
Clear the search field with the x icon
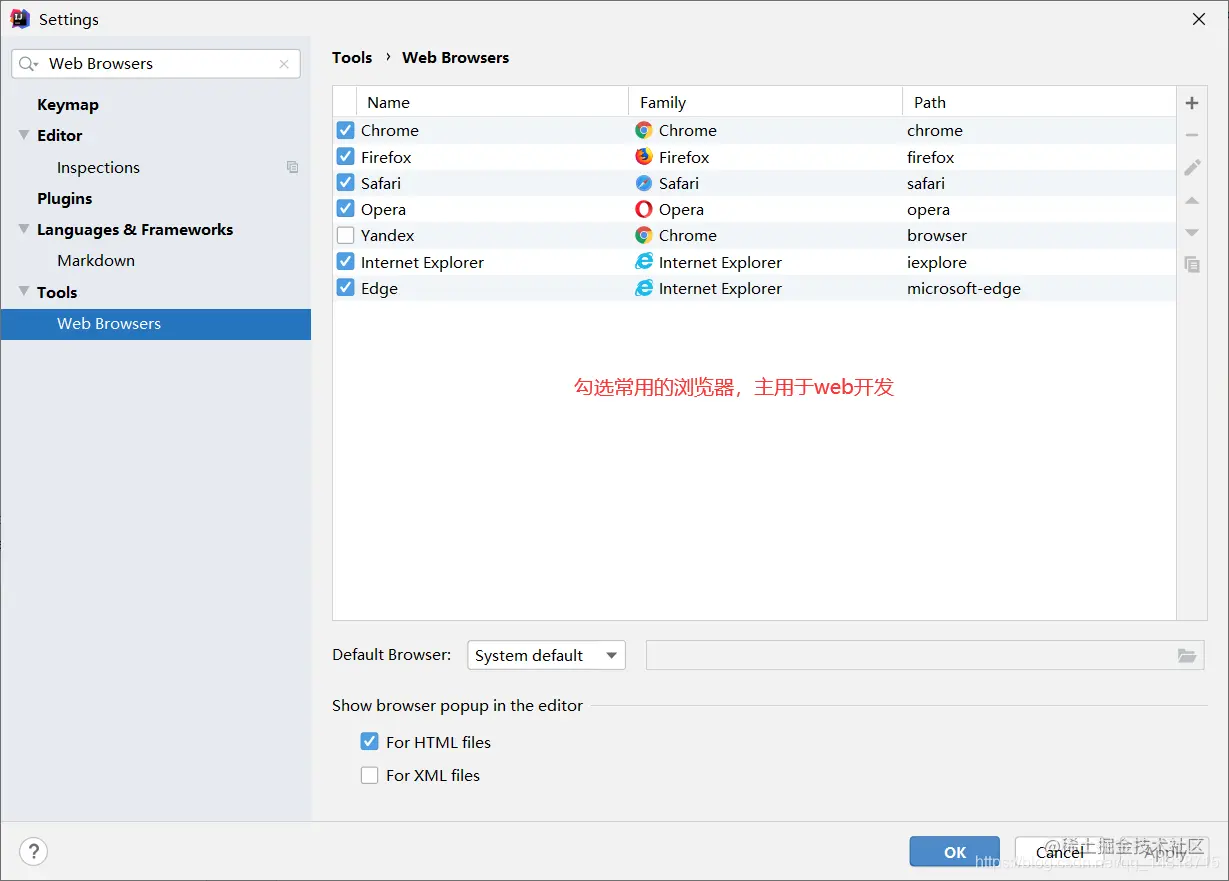point(284,64)
